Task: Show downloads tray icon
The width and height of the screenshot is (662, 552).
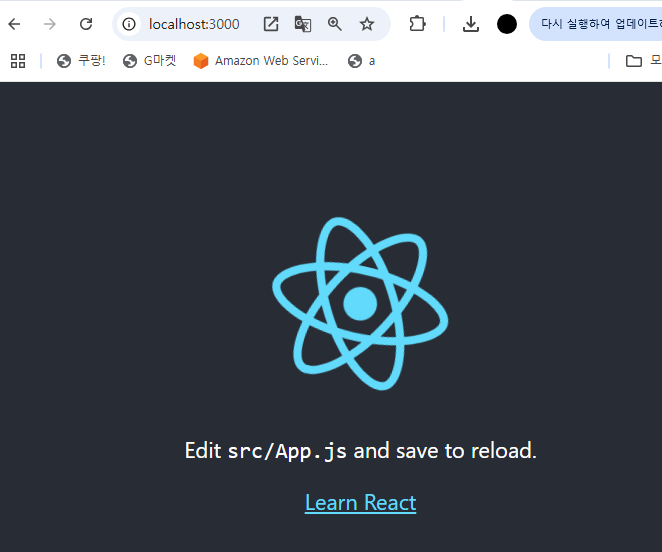Action: pyautogui.click(x=471, y=24)
